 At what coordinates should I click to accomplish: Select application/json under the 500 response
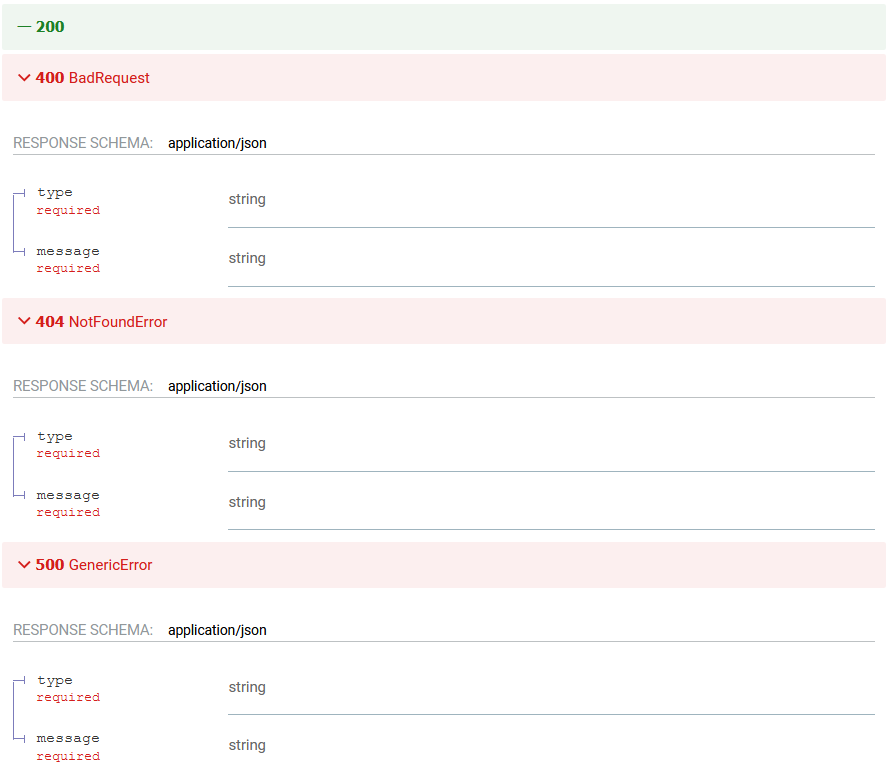[x=217, y=630]
